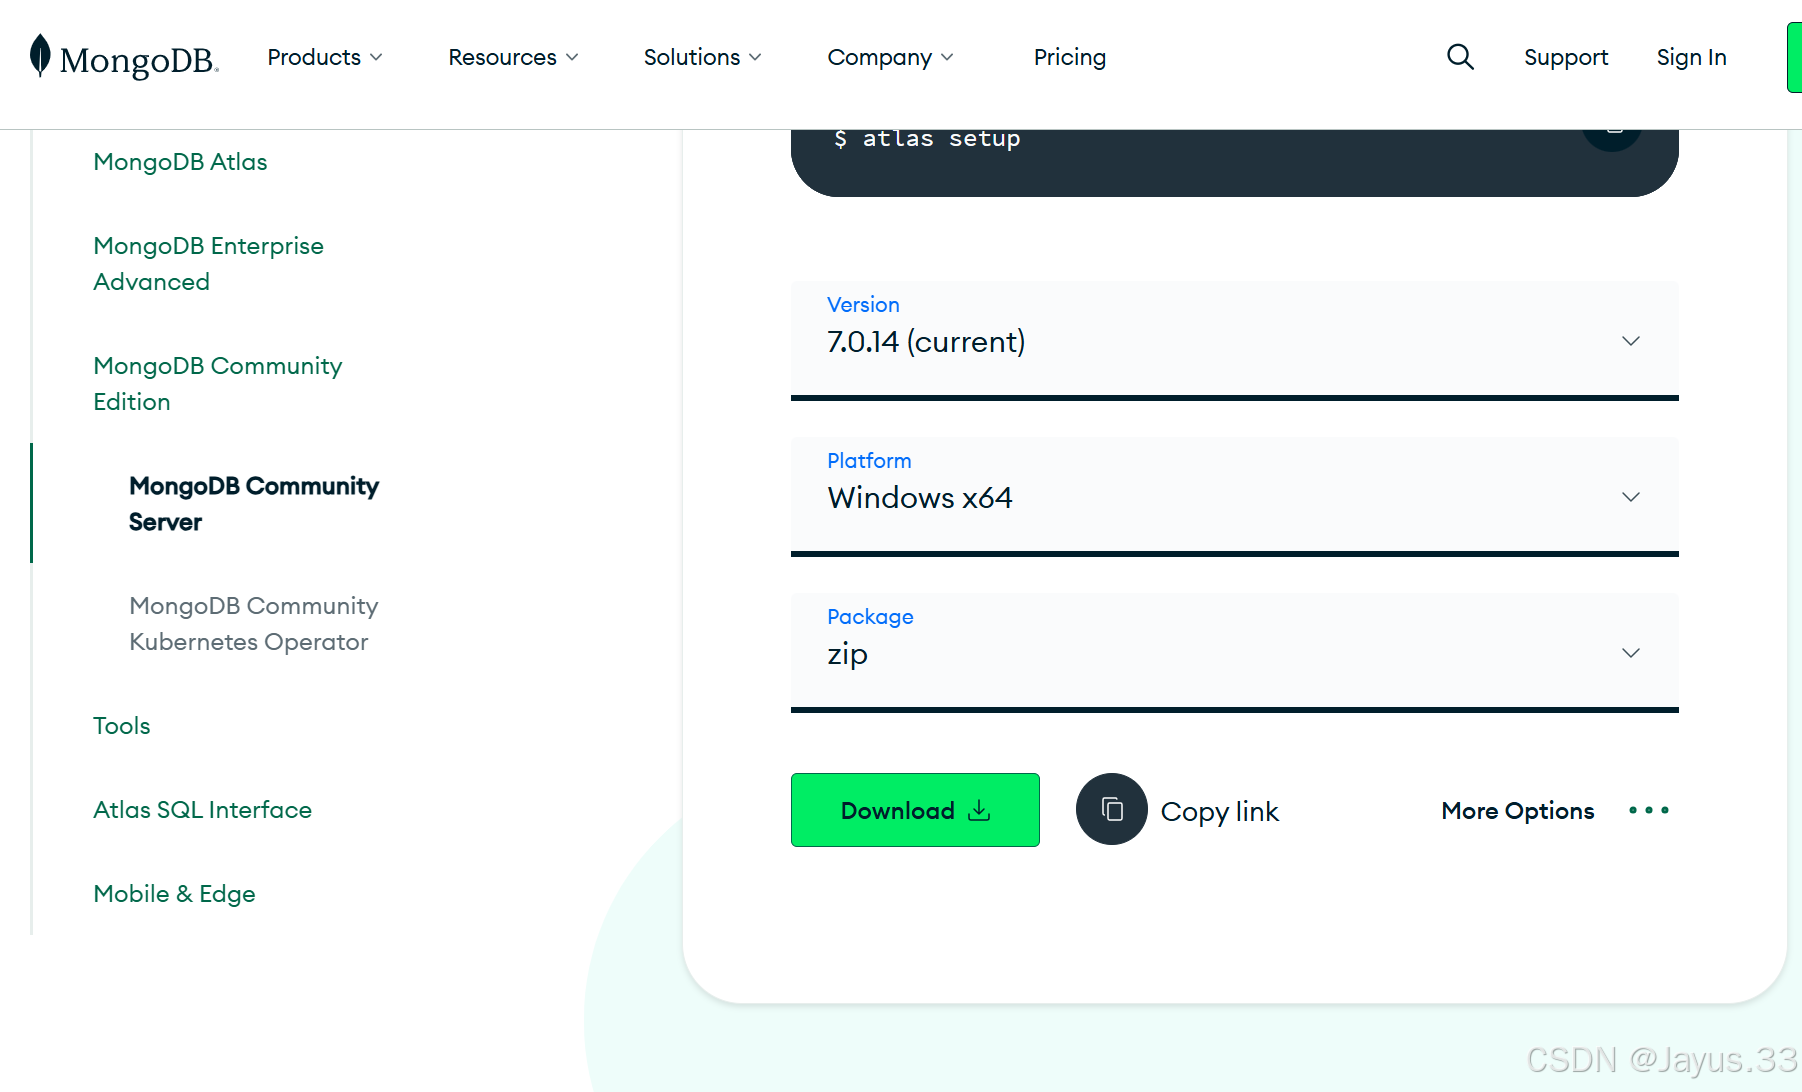This screenshot has width=1802, height=1092.
Task: Click the copy link clipboard icon
Action: click(1111, 809)
